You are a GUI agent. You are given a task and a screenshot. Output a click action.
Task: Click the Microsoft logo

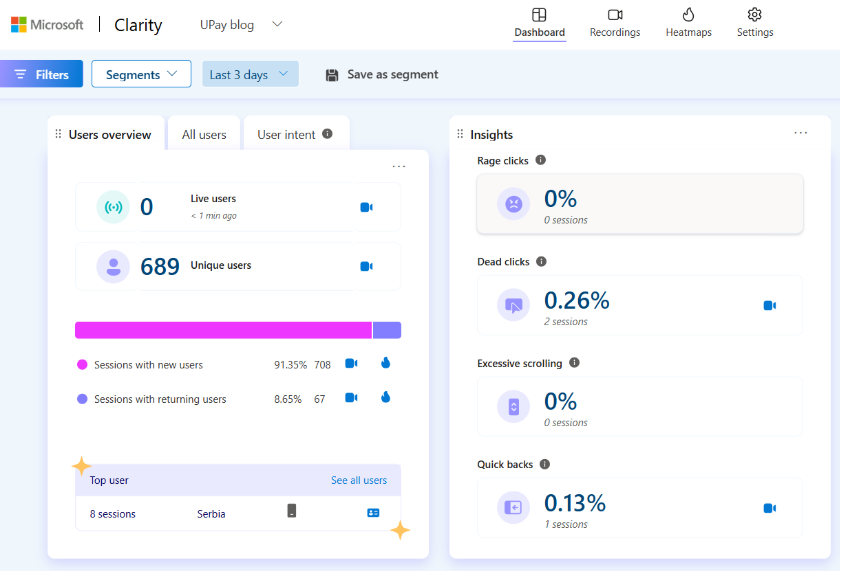pos(47,25)
